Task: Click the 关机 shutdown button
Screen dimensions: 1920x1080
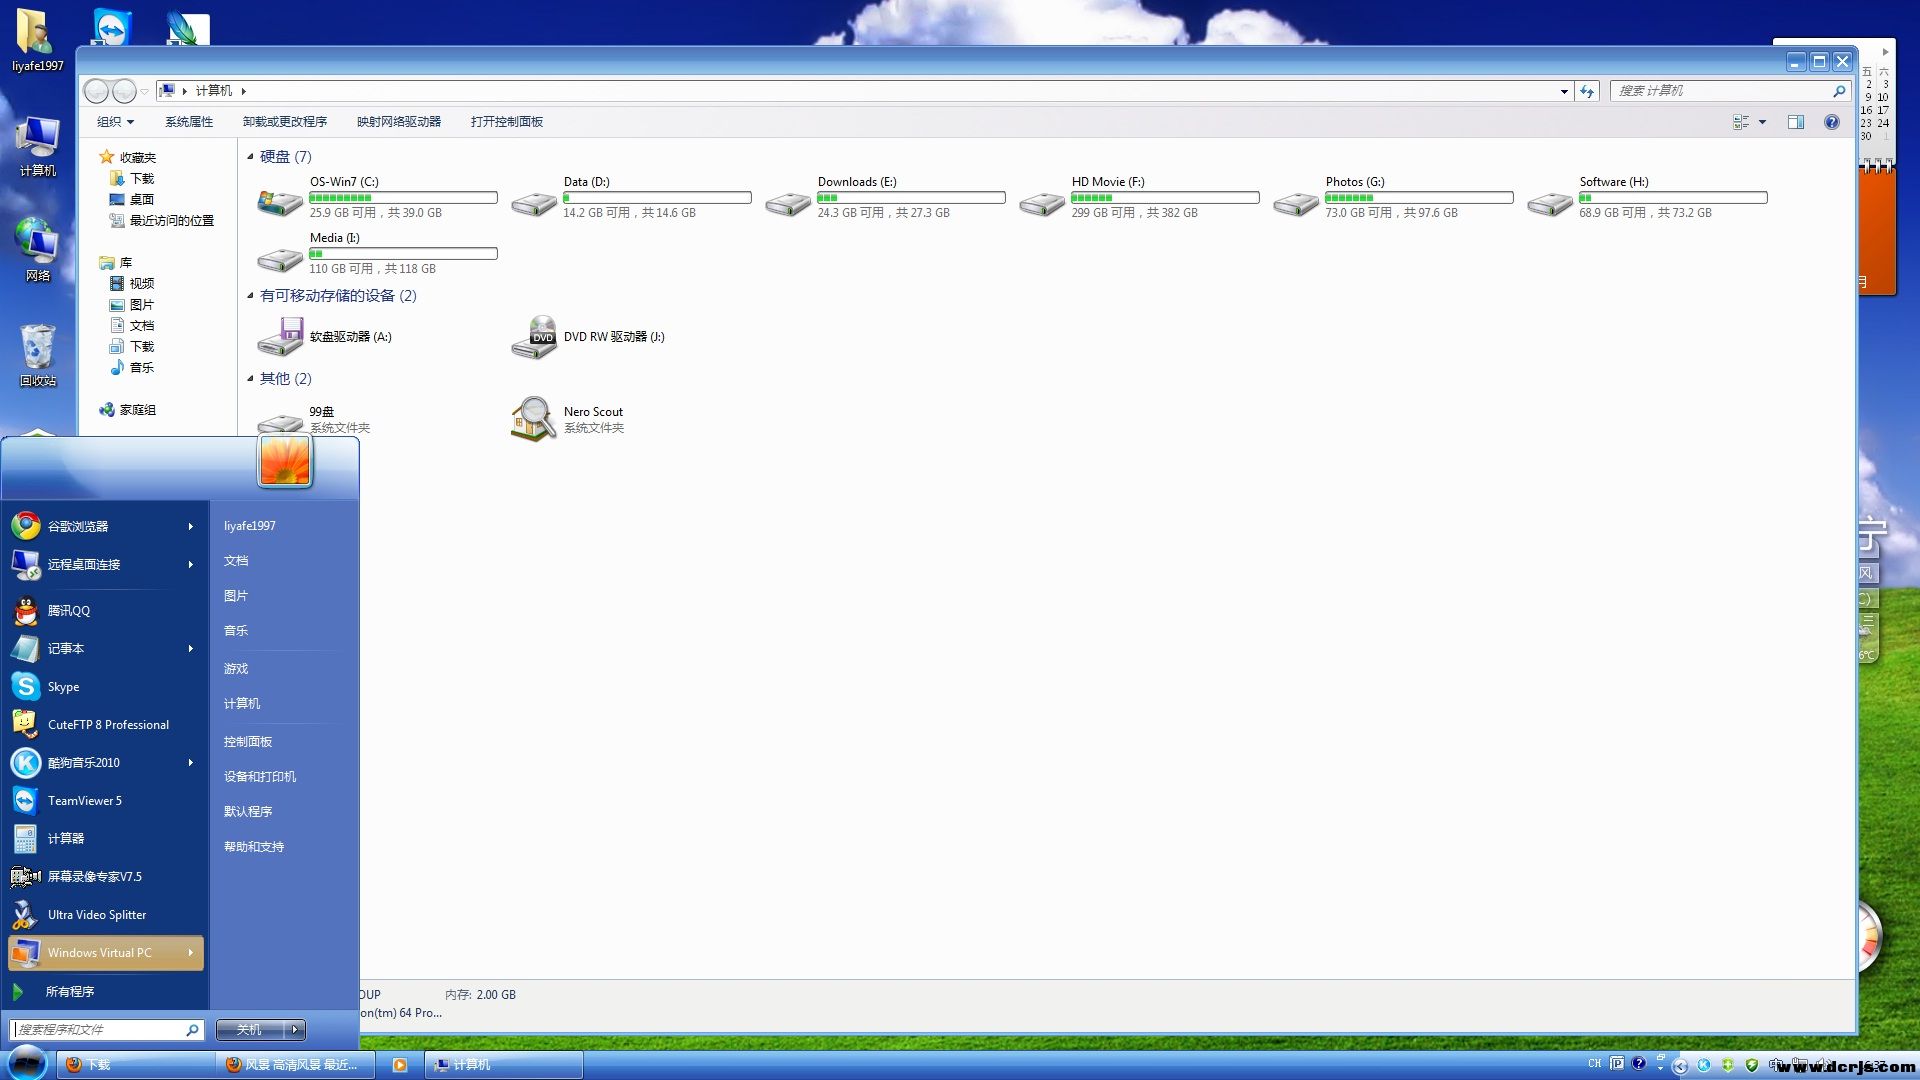Action: [249, 1030]
